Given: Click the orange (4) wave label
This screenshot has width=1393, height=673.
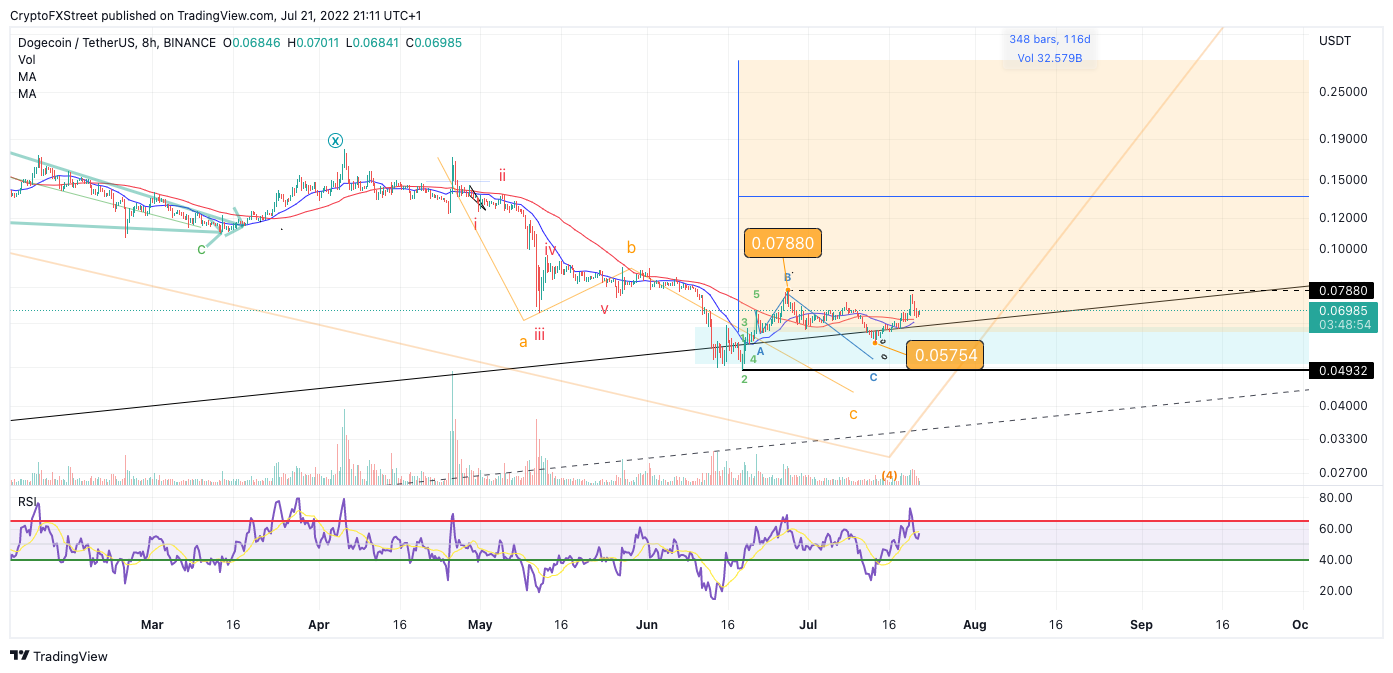Looking at the screenshot, I should 889,475.
